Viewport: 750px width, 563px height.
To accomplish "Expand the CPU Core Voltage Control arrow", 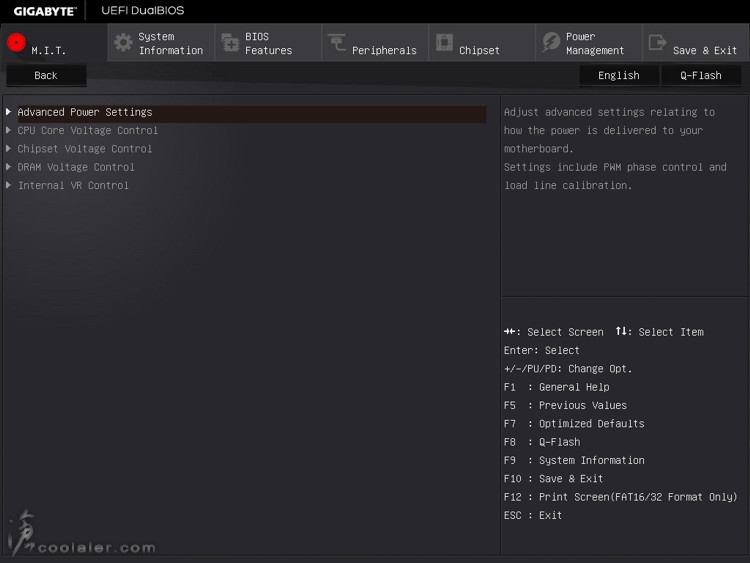I will (x=9, y=130).
